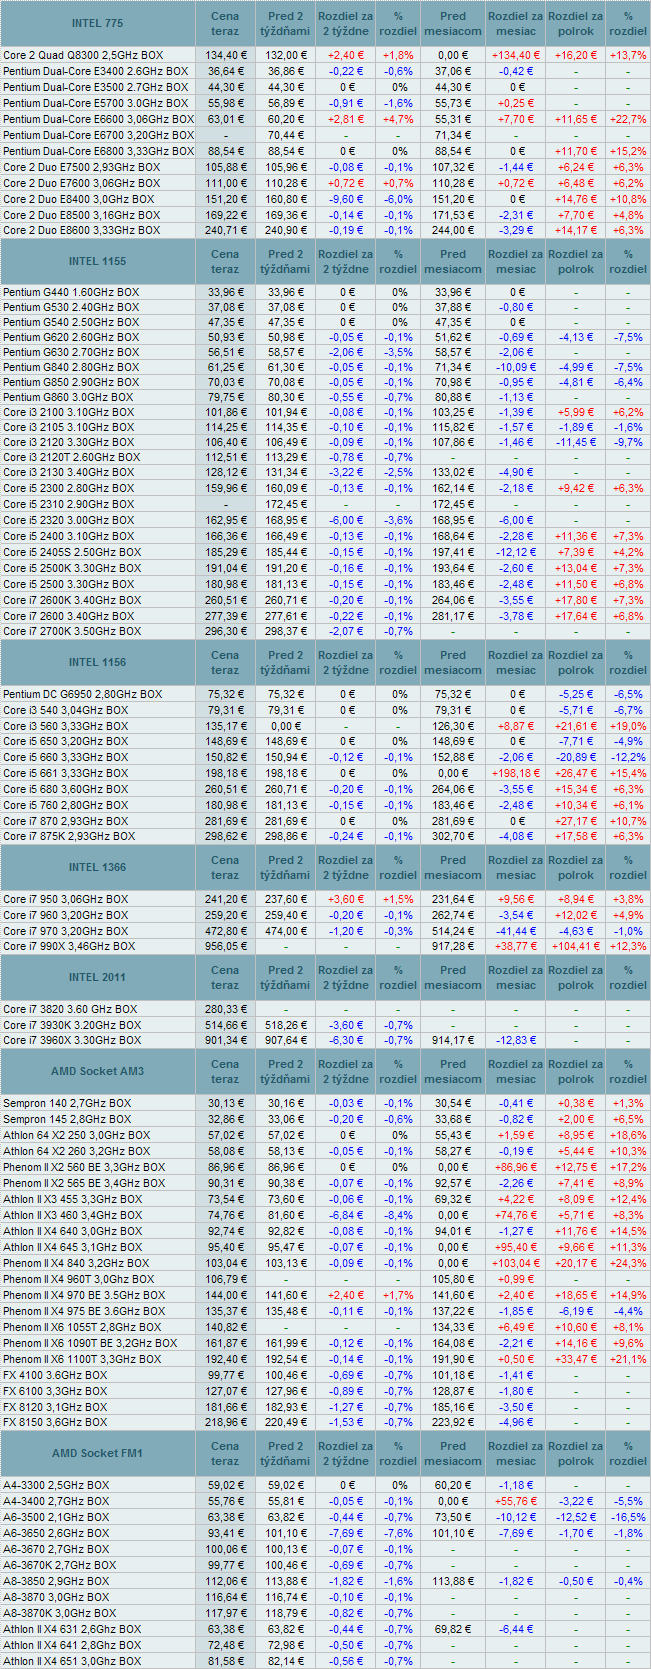Click the "INTEL 1156" section header
This screenshot has height=1669, width=651.
pos(98,662)
